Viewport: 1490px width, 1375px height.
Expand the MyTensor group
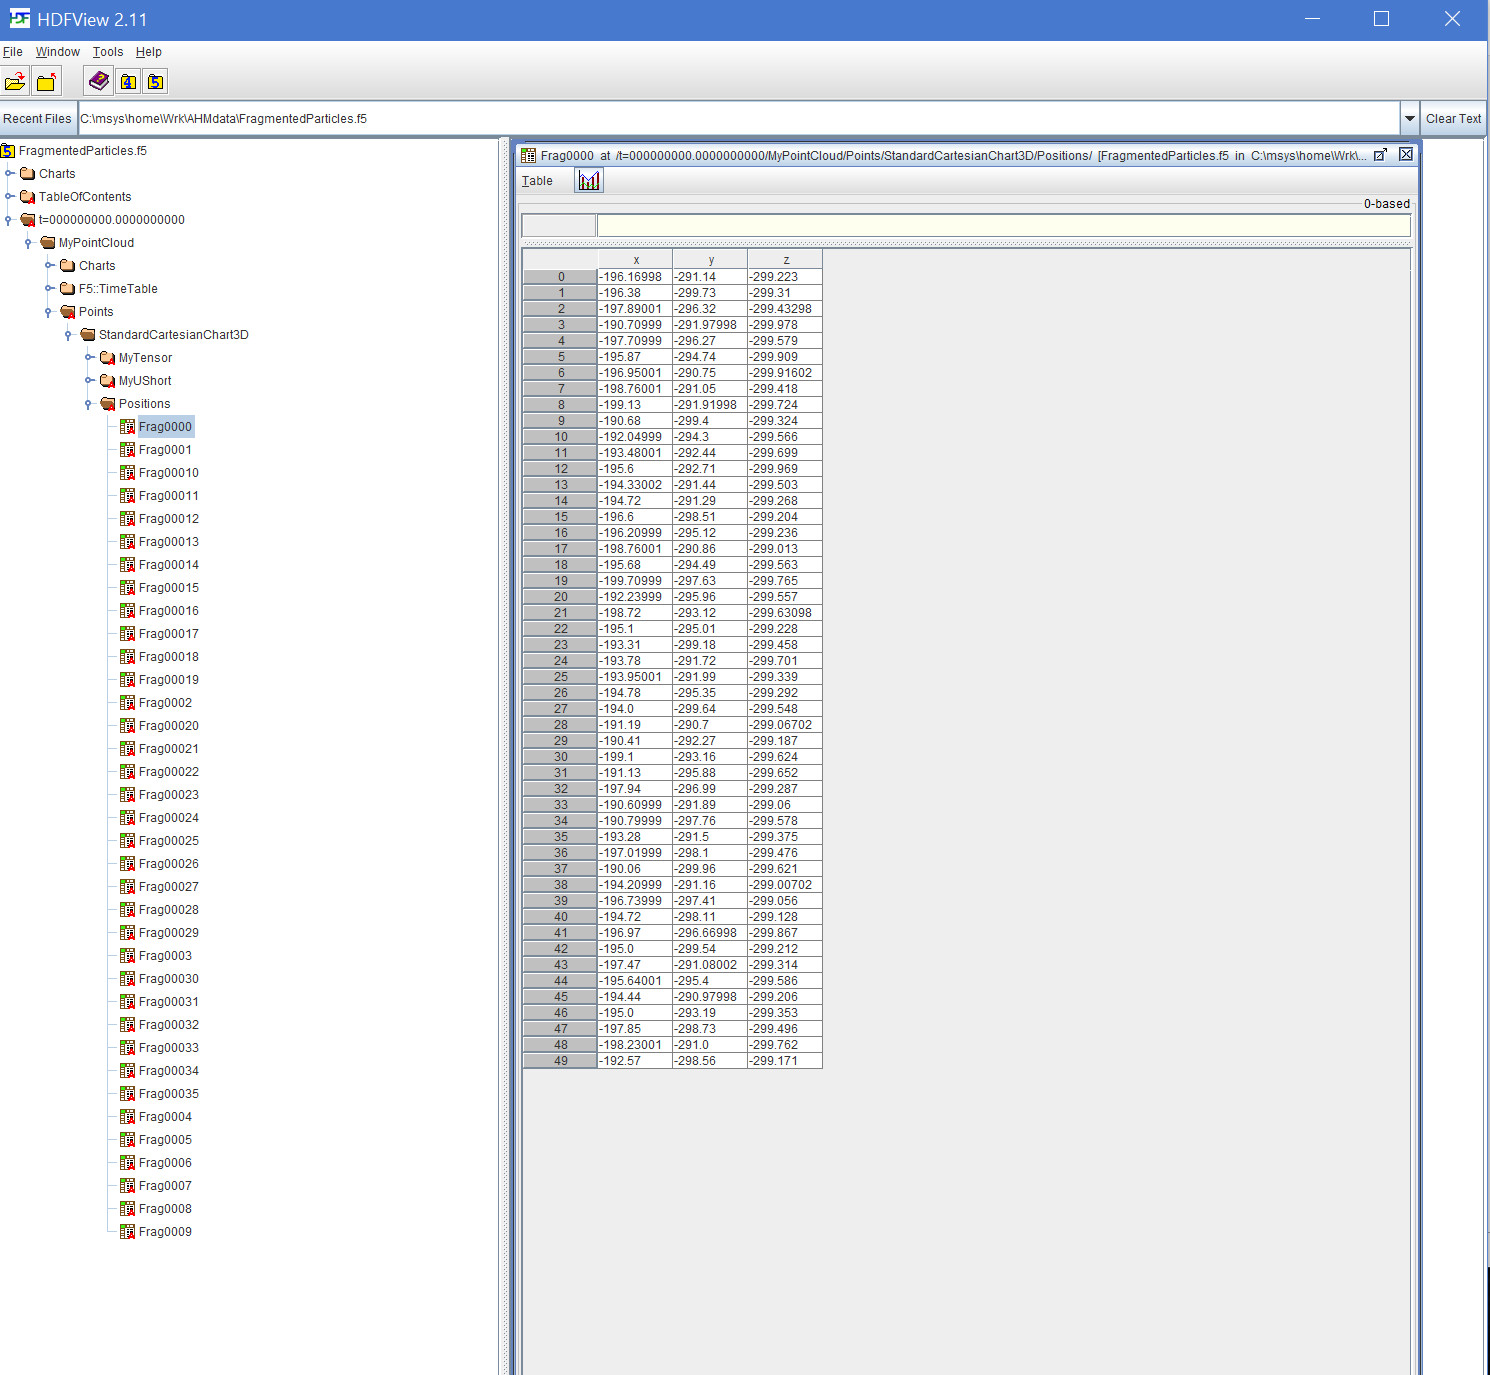[89, 358]
